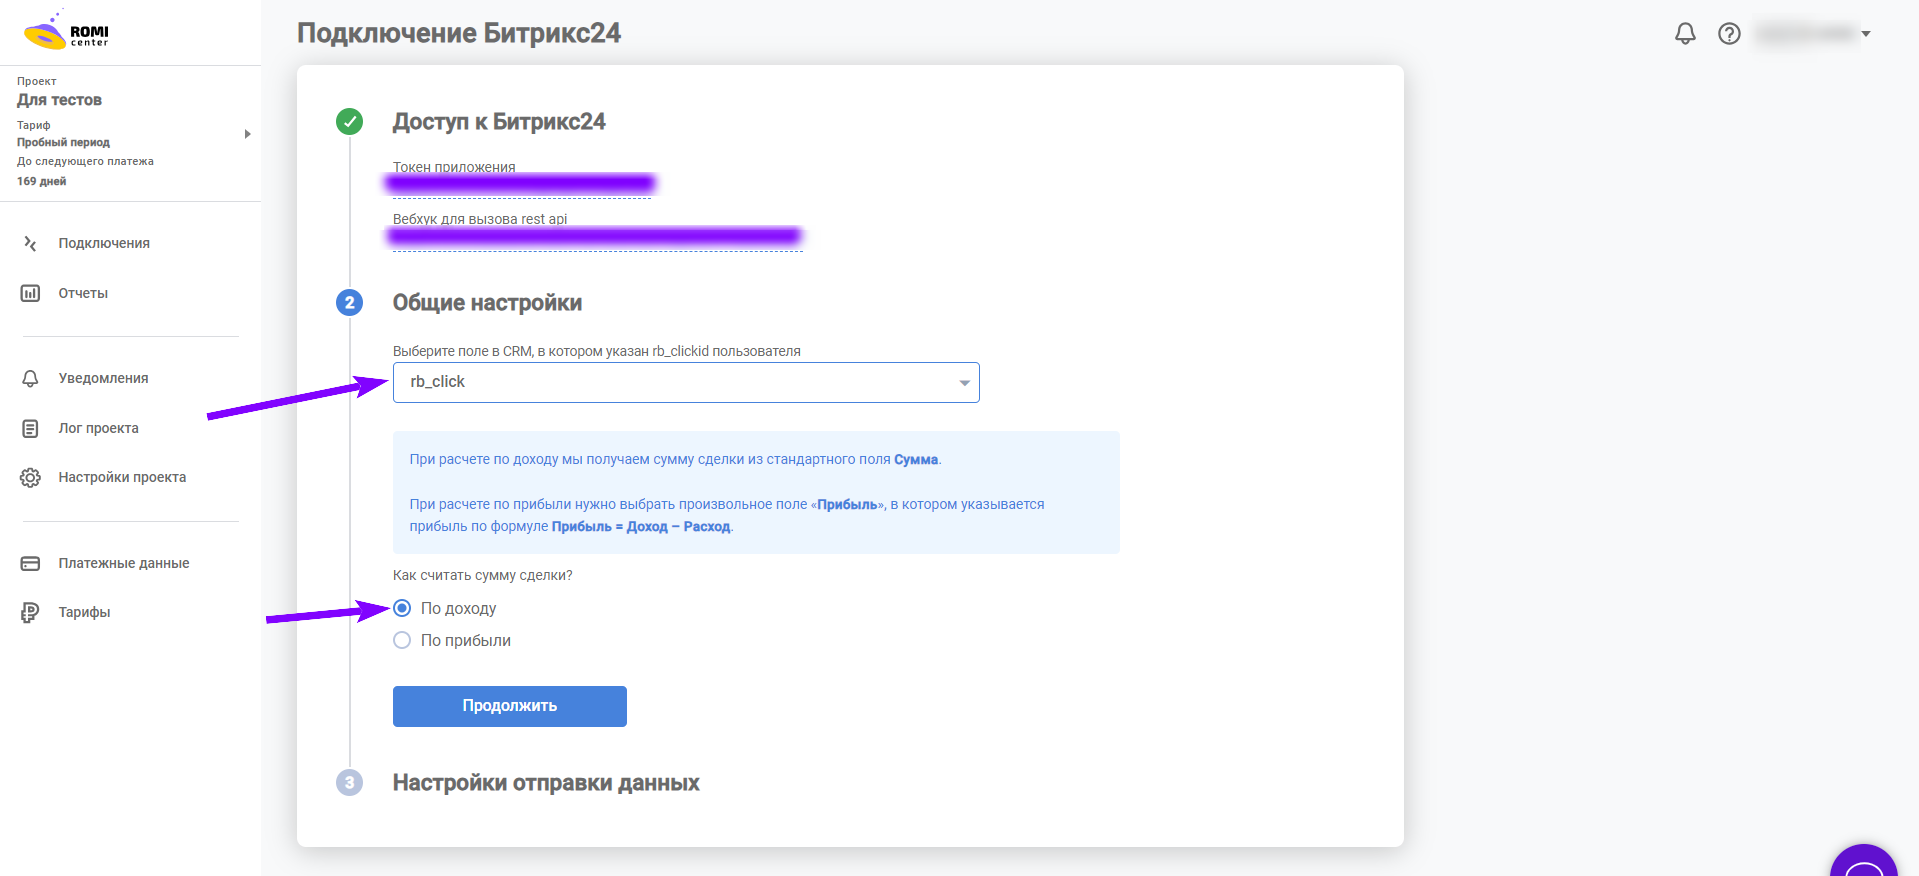The width and height of the screenshot is (1919, 876).
Task: Click the Общие настройки heading
Action: point(487,303)
